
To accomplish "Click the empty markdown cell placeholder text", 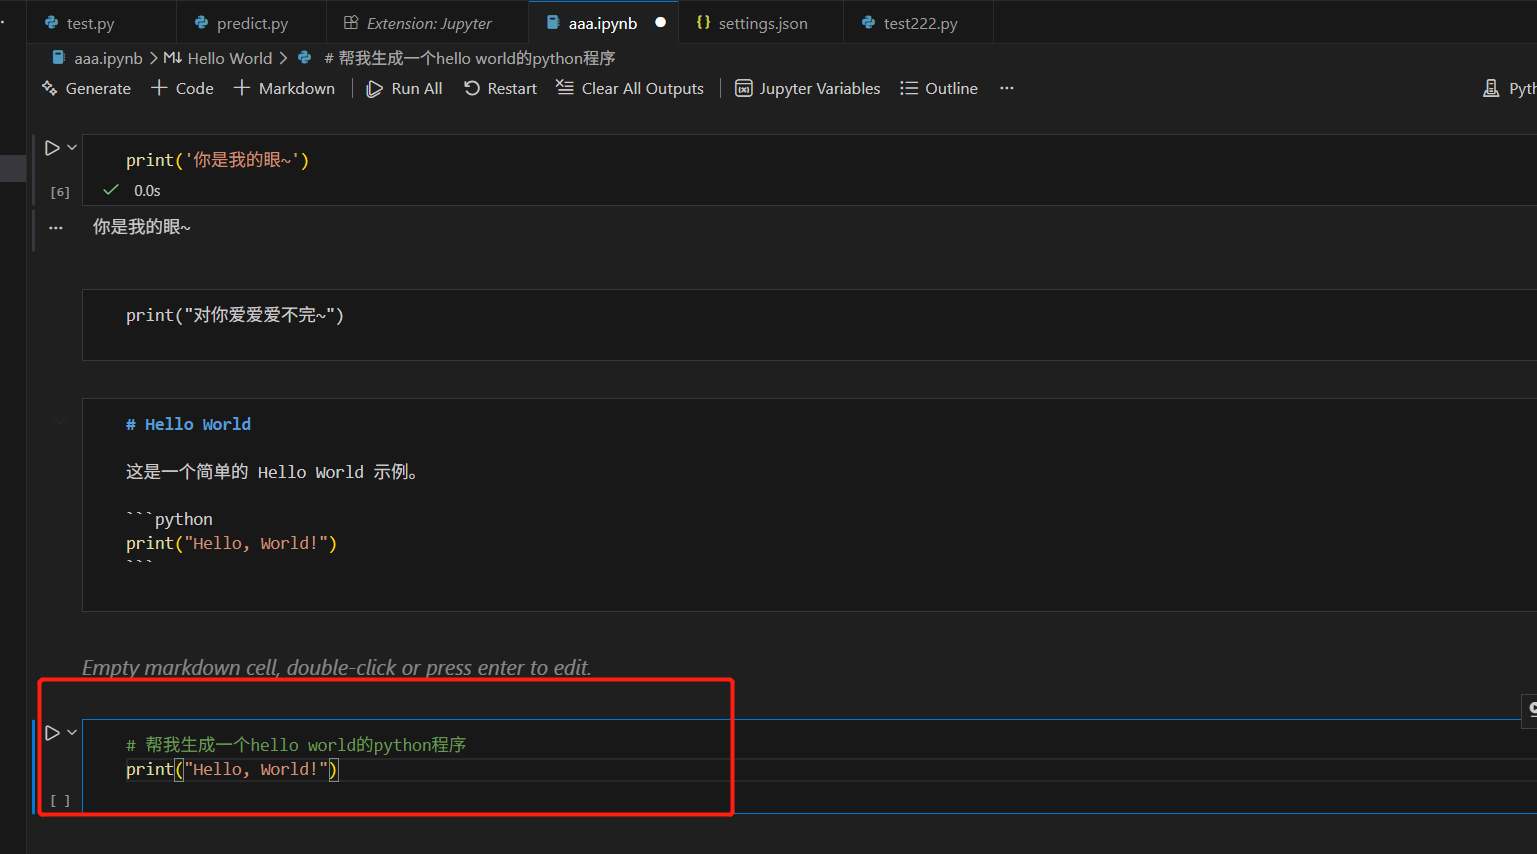I will (337, 667).
